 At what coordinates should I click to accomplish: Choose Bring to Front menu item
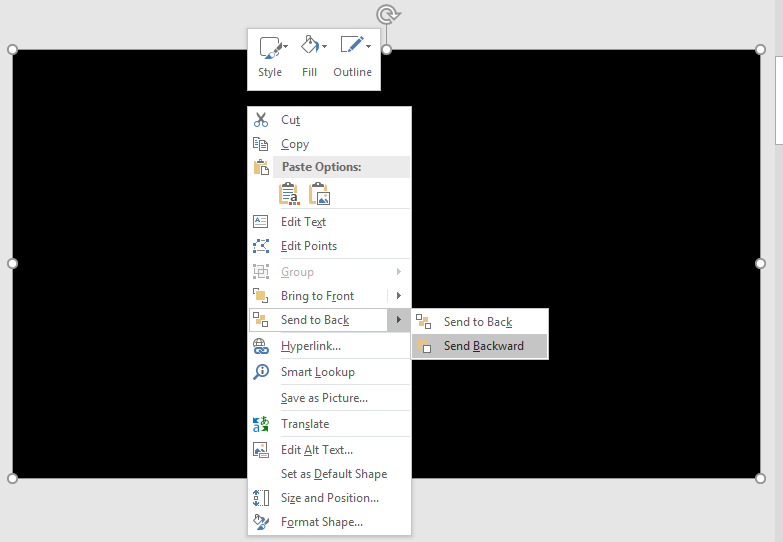tap(318, 296)
